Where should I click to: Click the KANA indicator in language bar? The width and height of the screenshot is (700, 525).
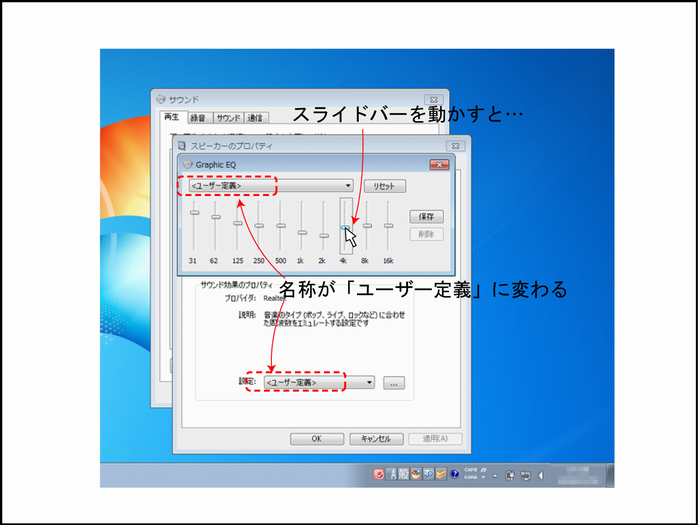tap(471, 477)
